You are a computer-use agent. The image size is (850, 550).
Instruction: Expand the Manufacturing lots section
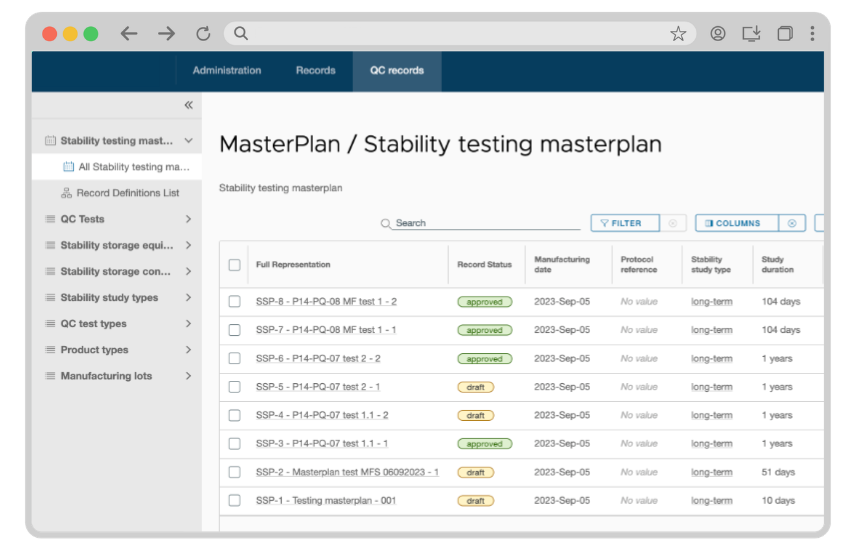click(188, 376)
